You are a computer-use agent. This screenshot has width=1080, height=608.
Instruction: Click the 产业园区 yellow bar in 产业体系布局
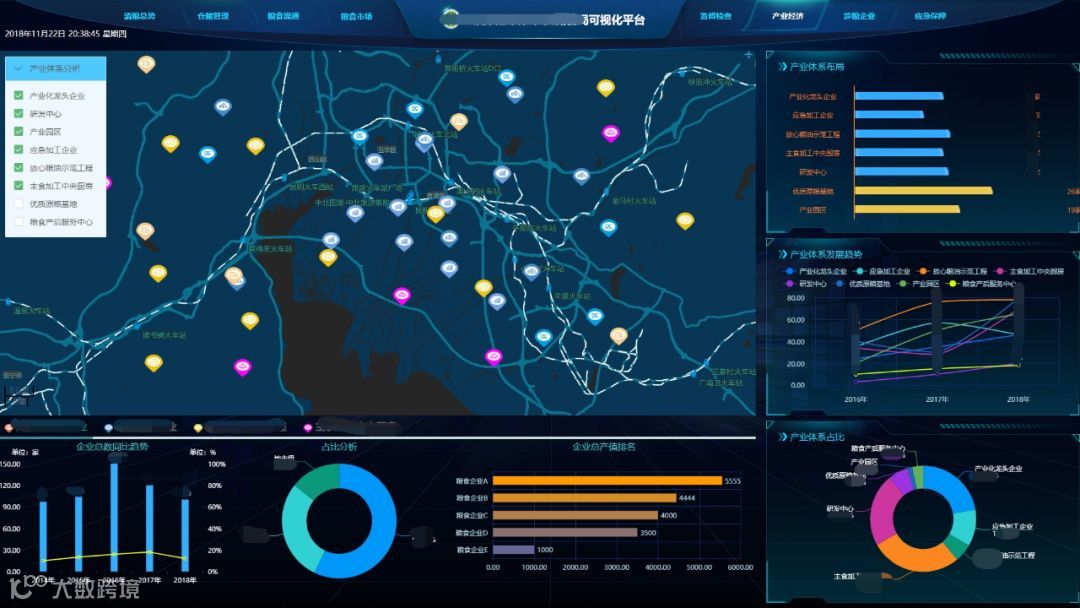[x=907, y=209]
